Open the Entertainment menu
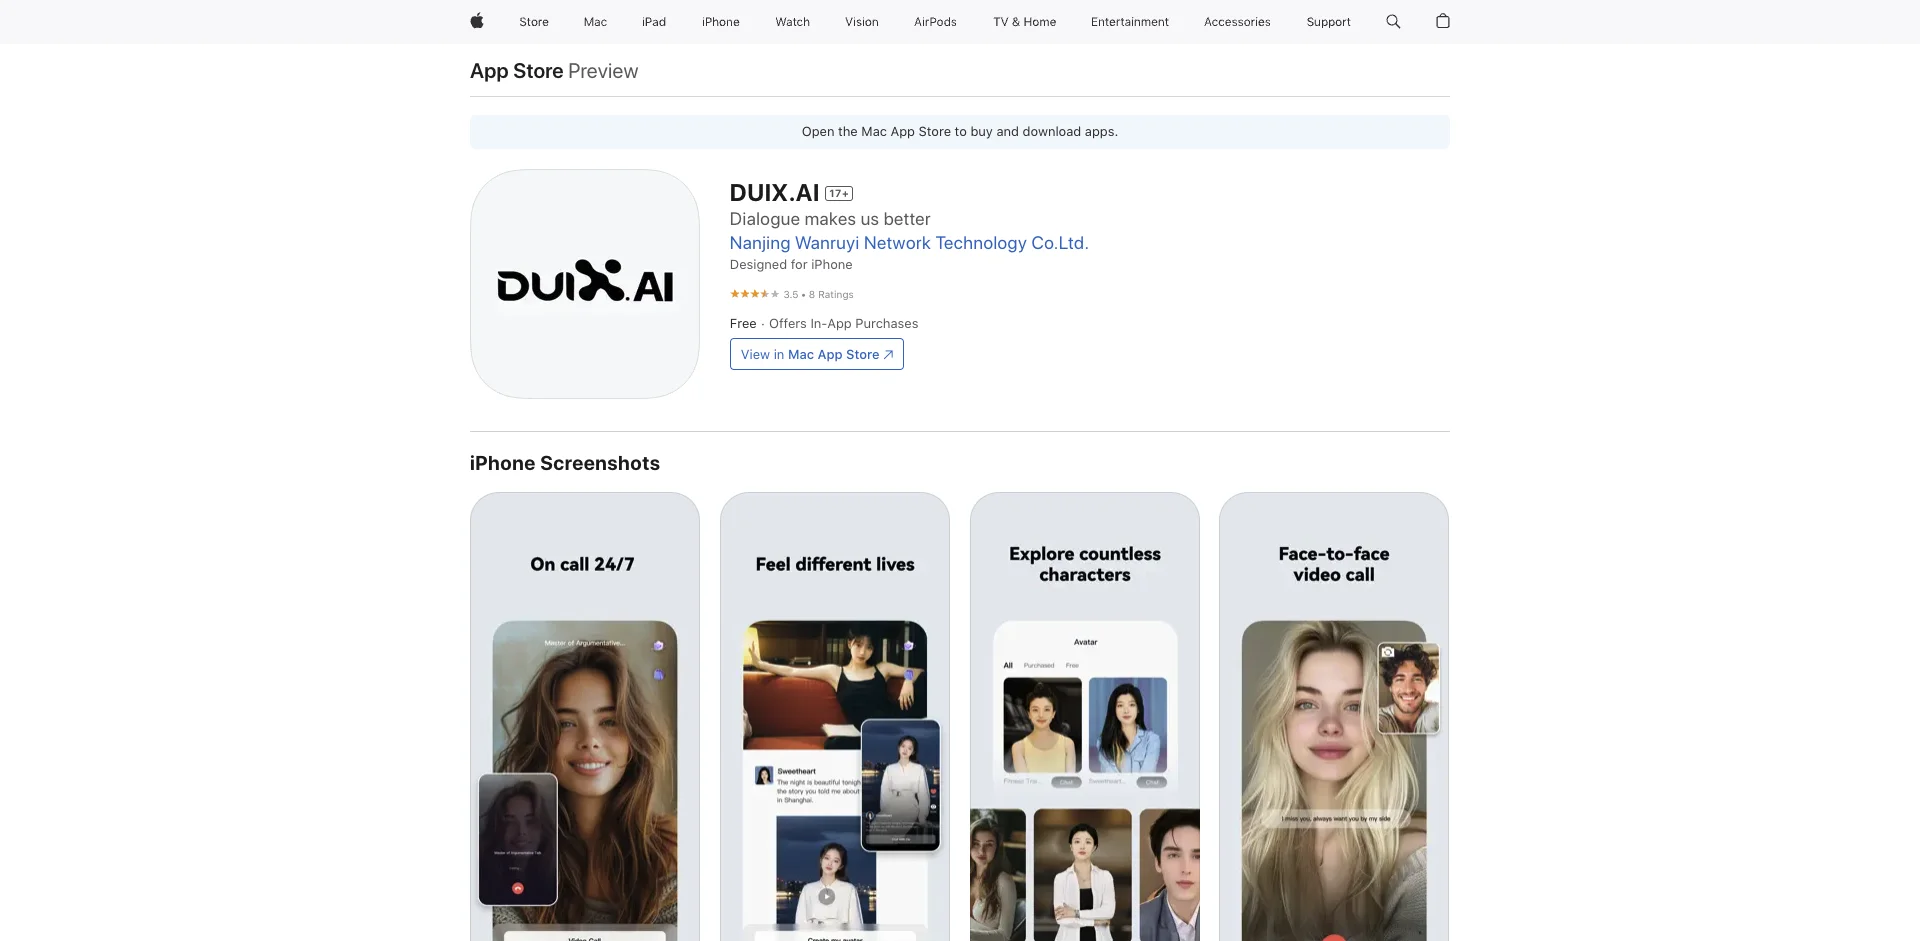1920x941 pixels. tap(1130, 22)
